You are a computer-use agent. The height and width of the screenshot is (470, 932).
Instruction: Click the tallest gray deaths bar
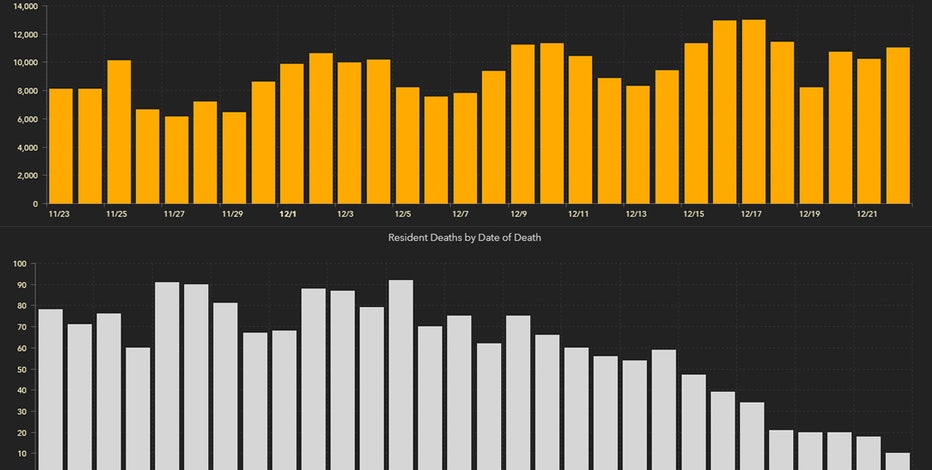pos(401,375)
